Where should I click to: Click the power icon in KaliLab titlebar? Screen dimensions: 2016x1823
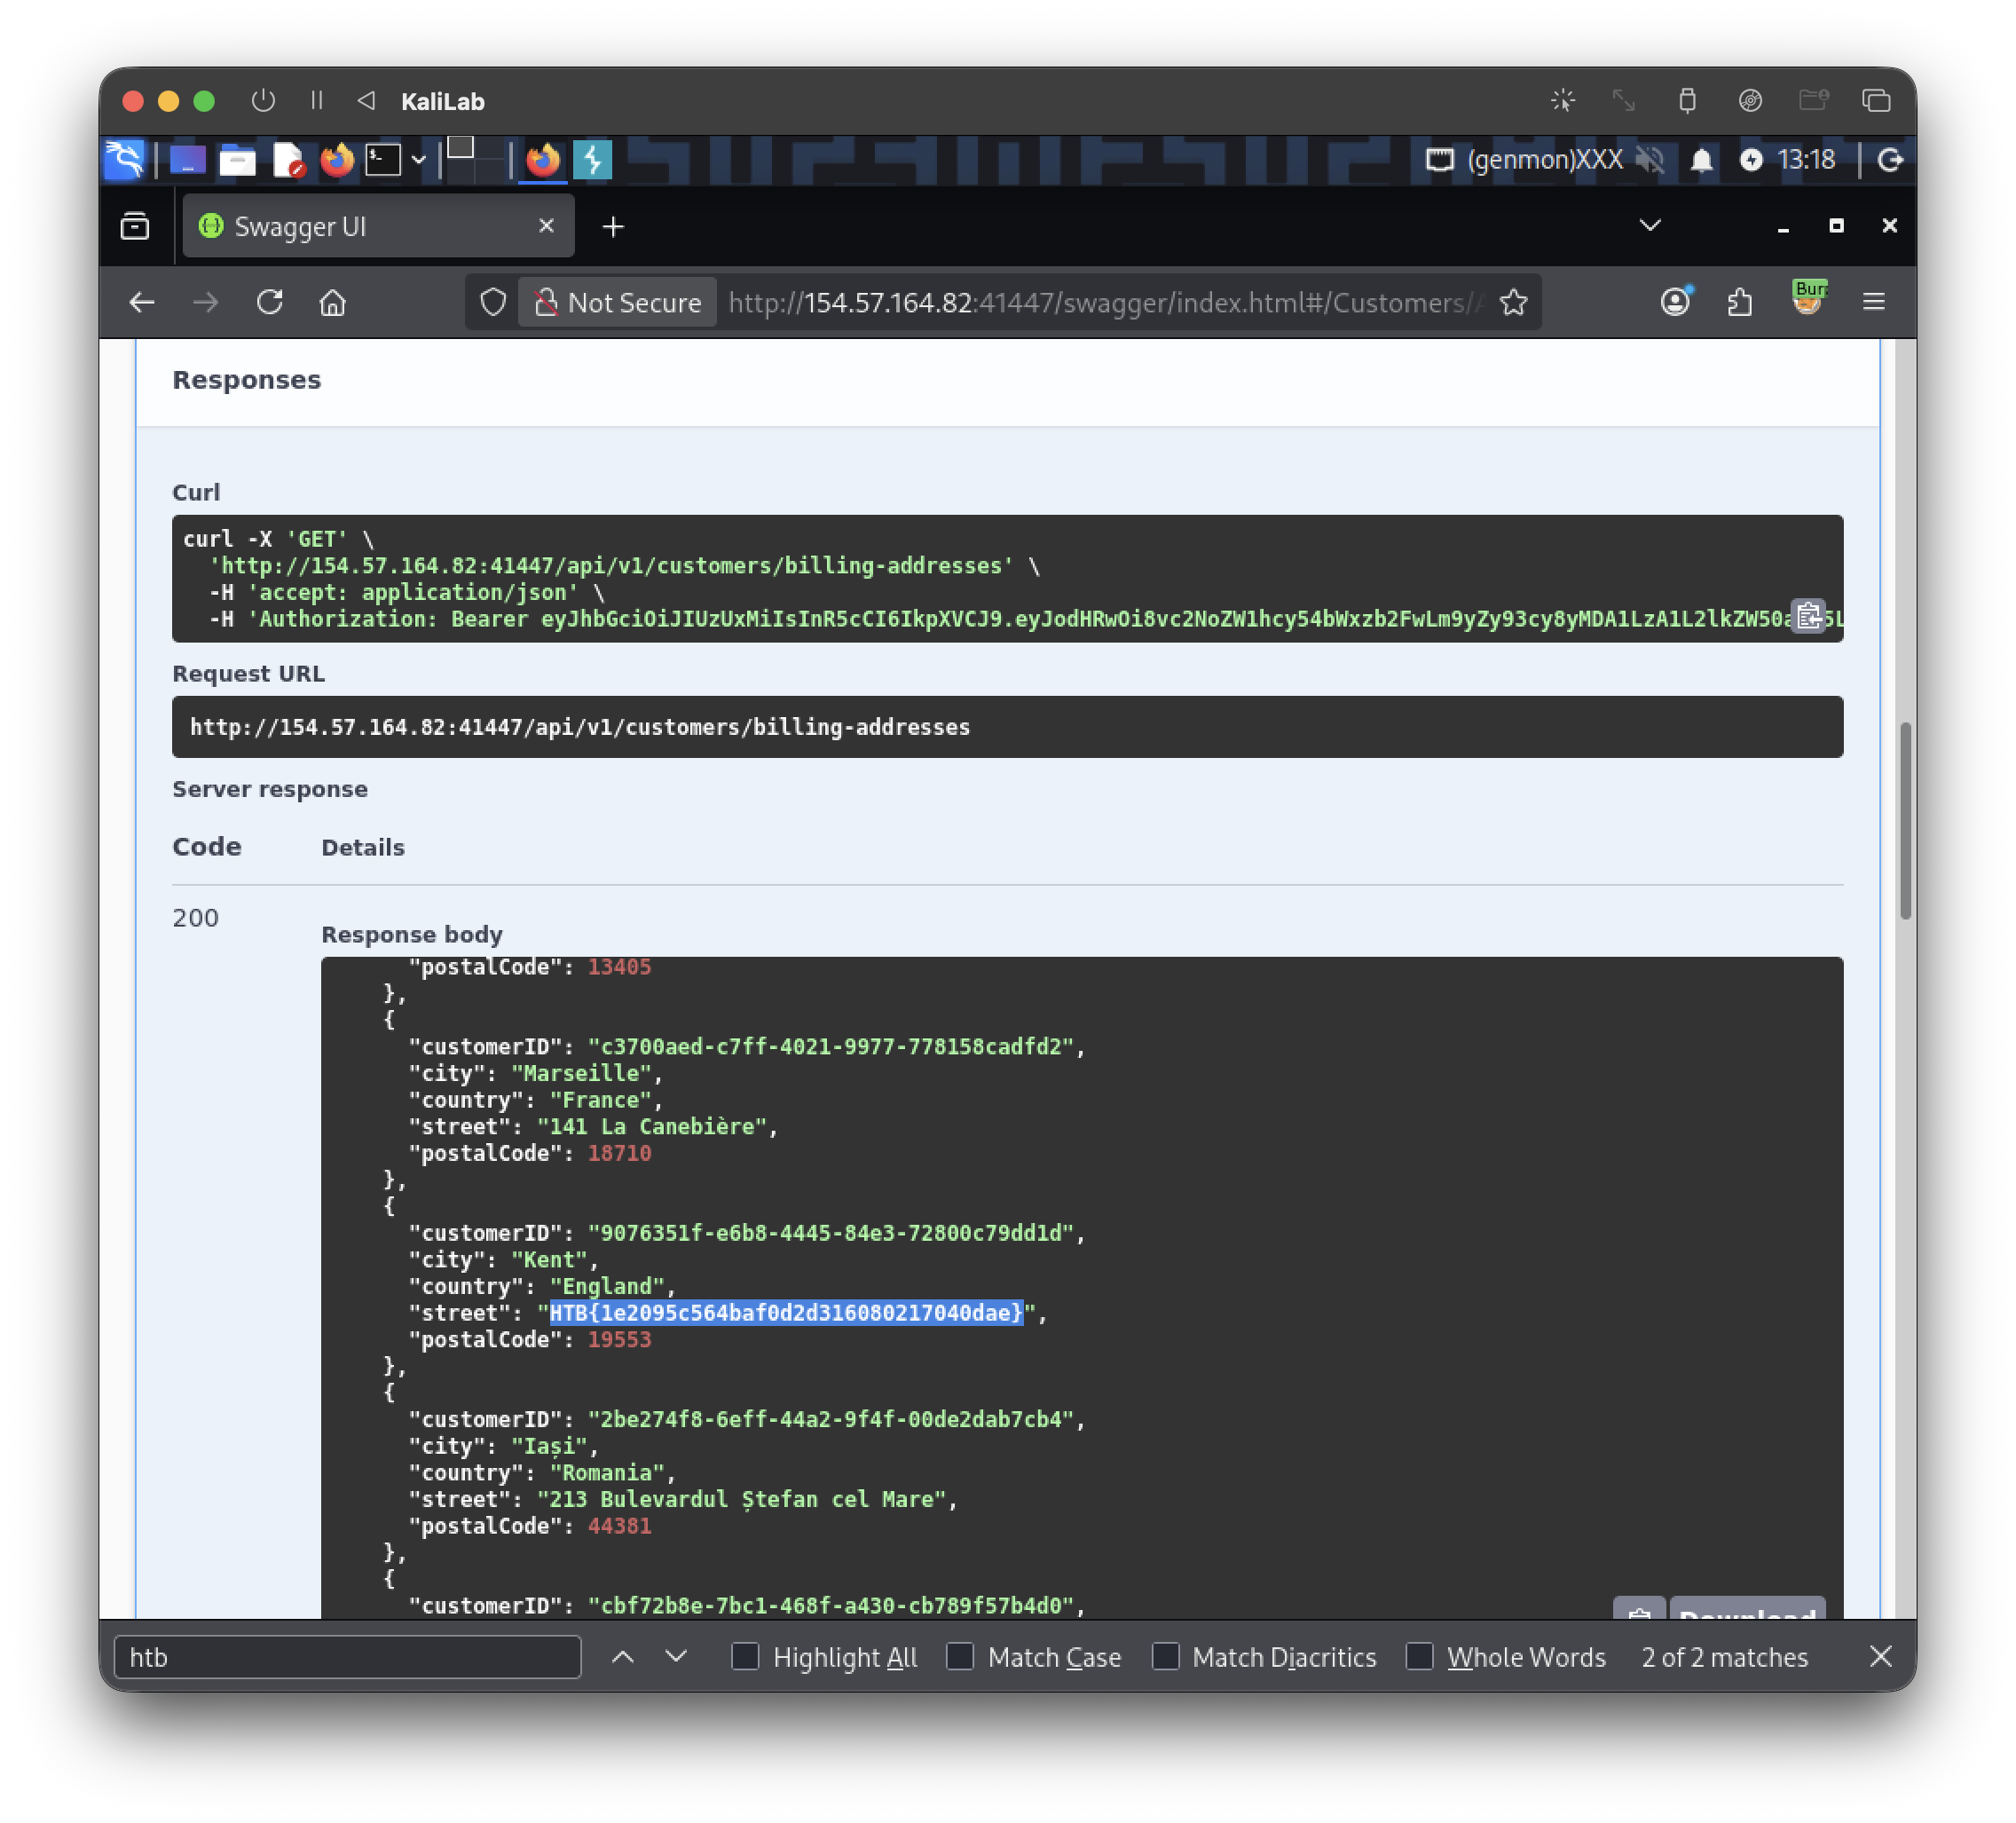pos(263,100)
